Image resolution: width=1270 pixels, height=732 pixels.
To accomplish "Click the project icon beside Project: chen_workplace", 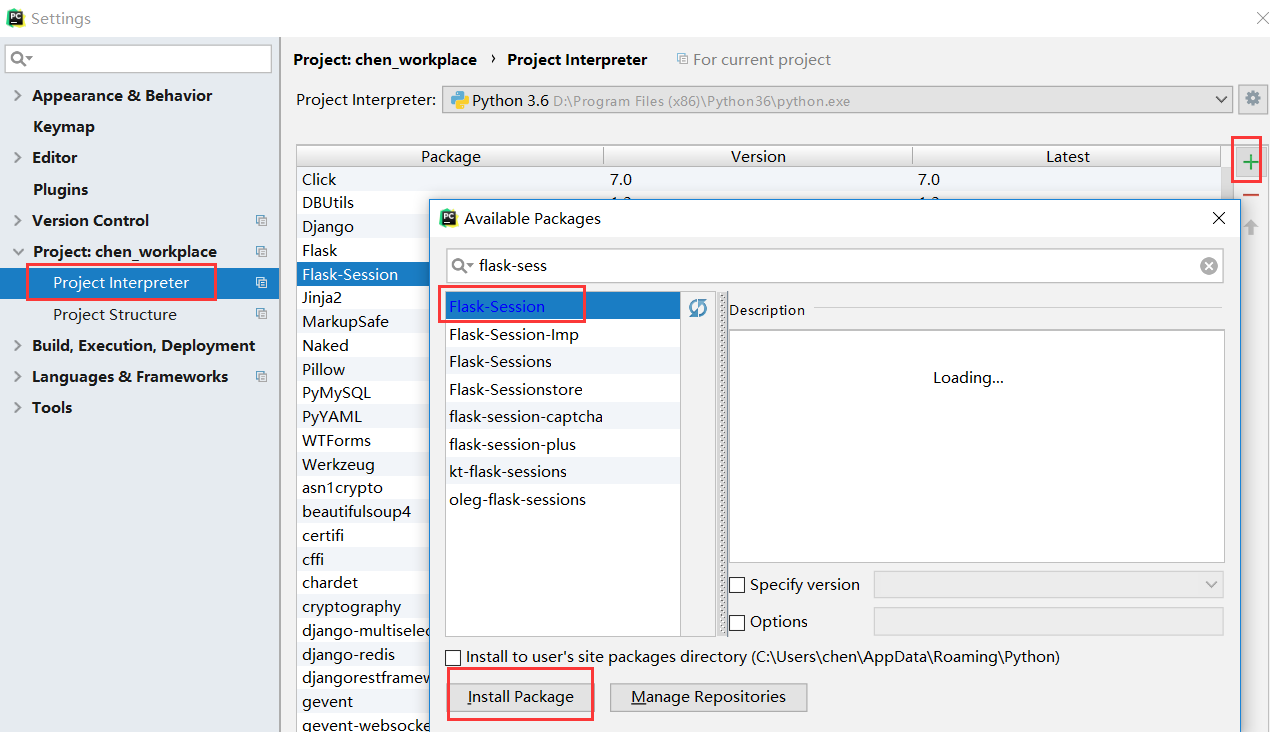I will pyautogui.click(x=262, y=252).
